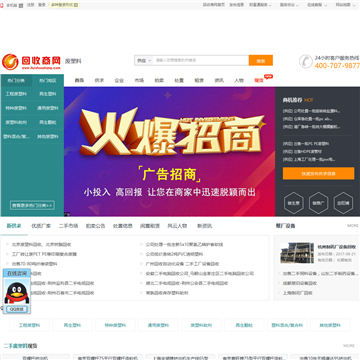This screenshot has height=360, width=360.
Task: Open listing 公司低价急销2吨PVC透明塑料
Action: 174,254
